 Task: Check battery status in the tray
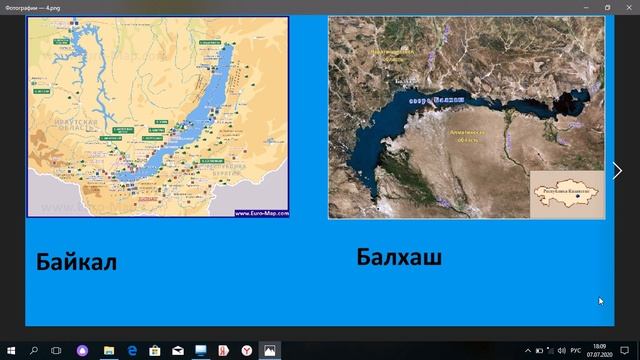click(539, 351)
